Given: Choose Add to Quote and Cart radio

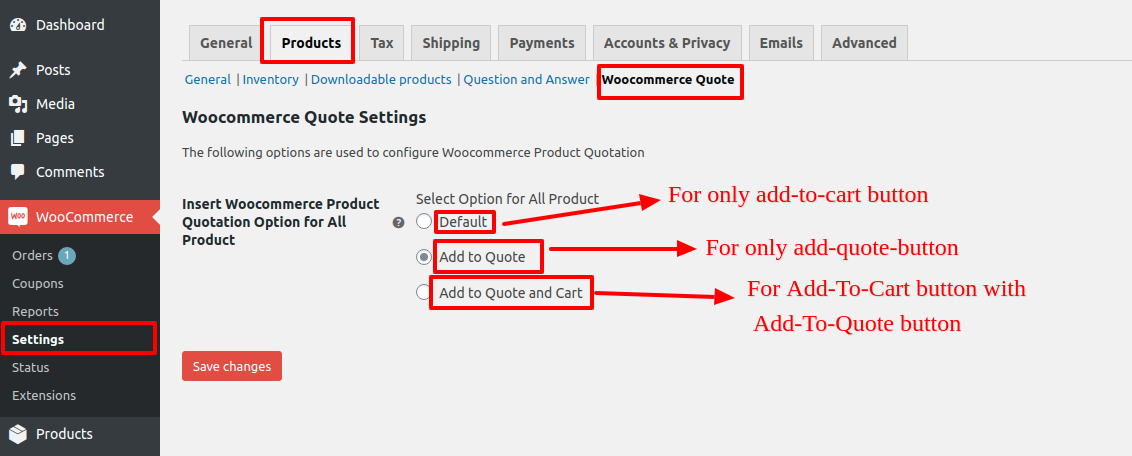Looking at the screenshot, I should (x=424, y=292).
